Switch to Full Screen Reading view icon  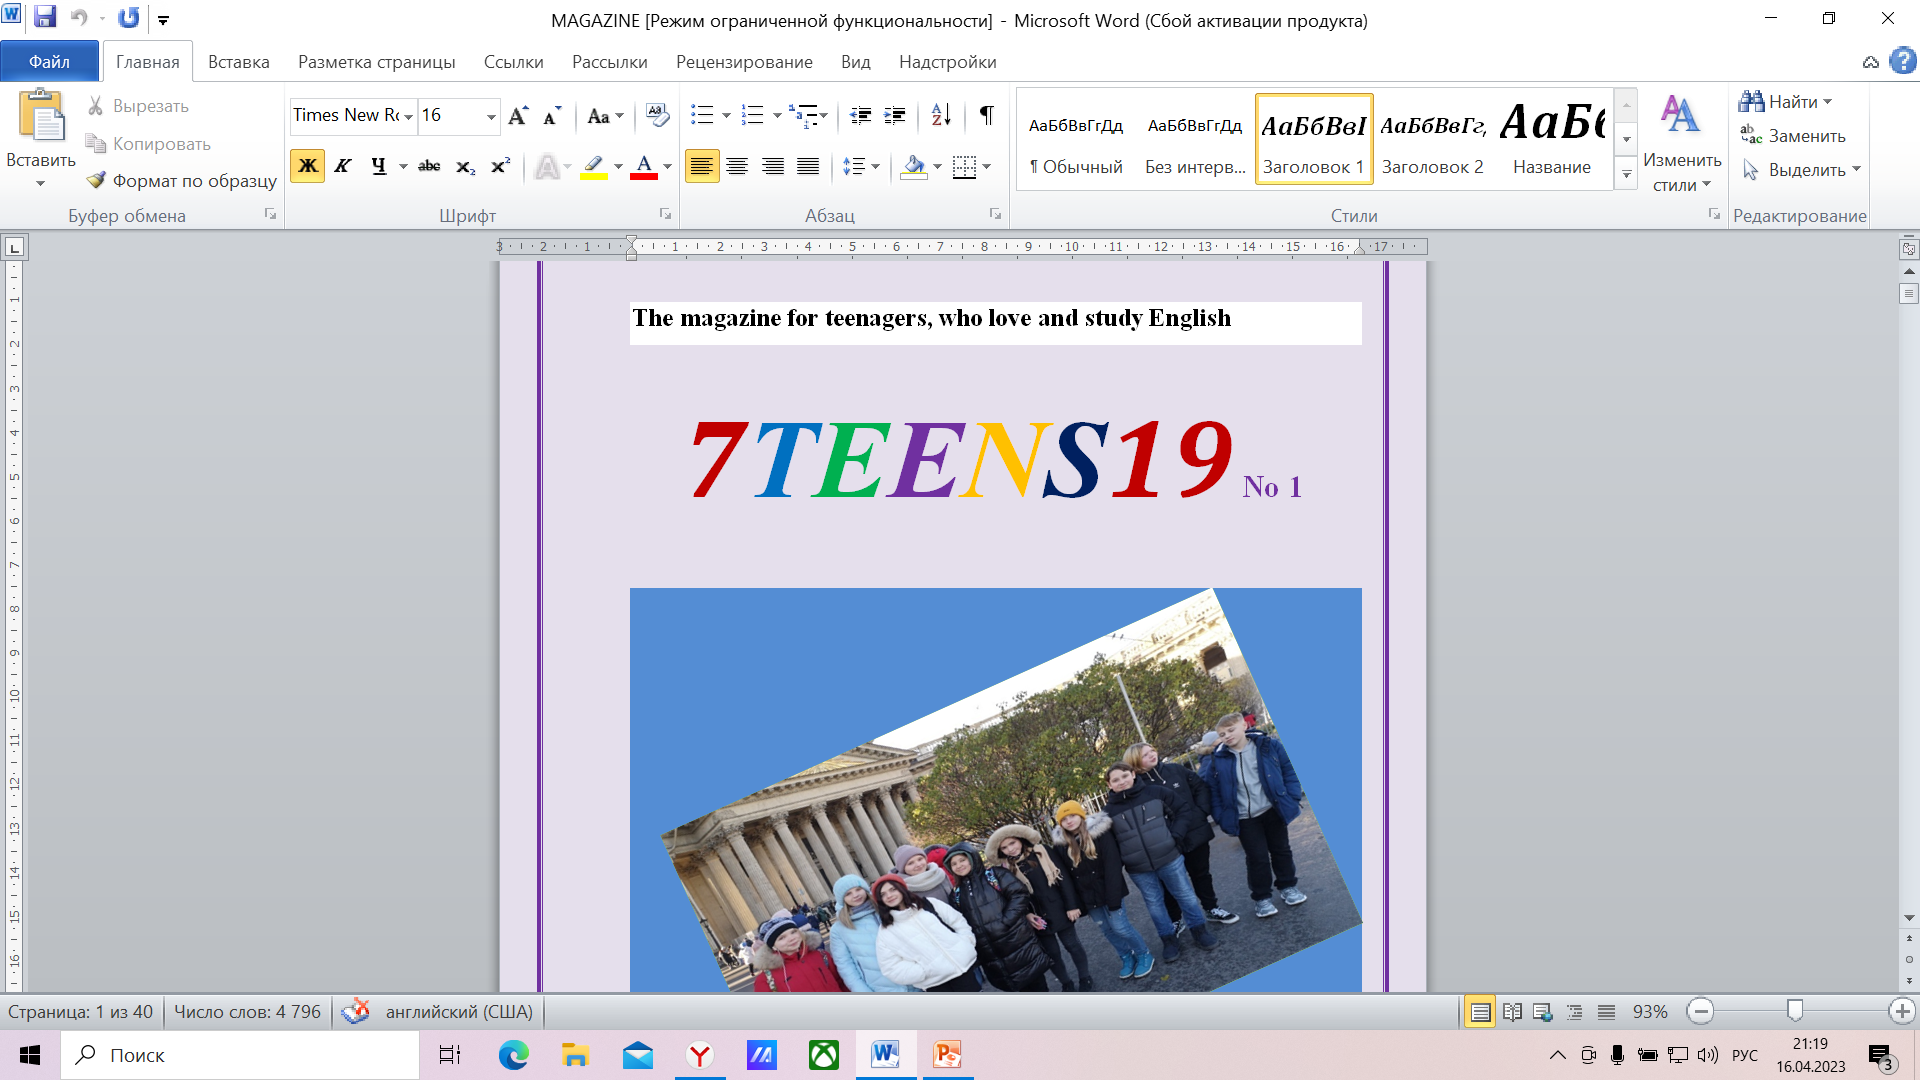(x=1512, y=1012)
